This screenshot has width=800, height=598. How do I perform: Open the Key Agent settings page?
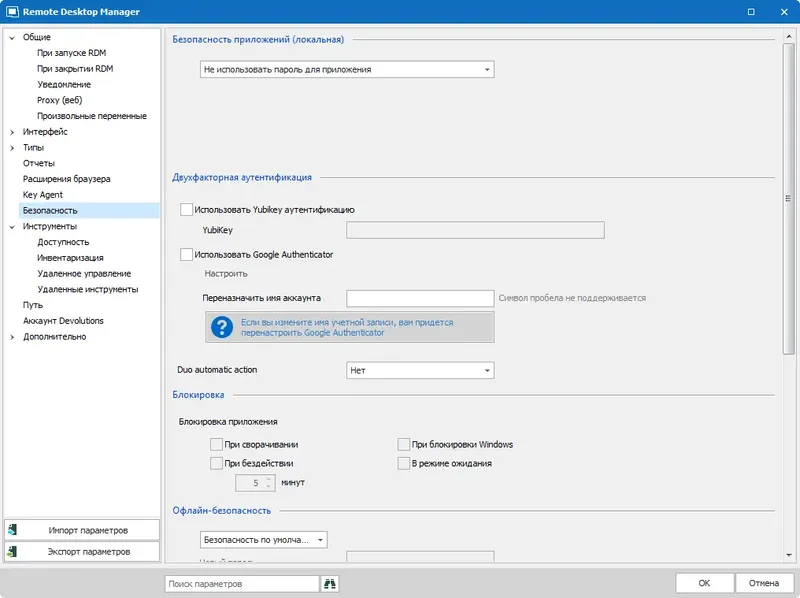point(46,194)
